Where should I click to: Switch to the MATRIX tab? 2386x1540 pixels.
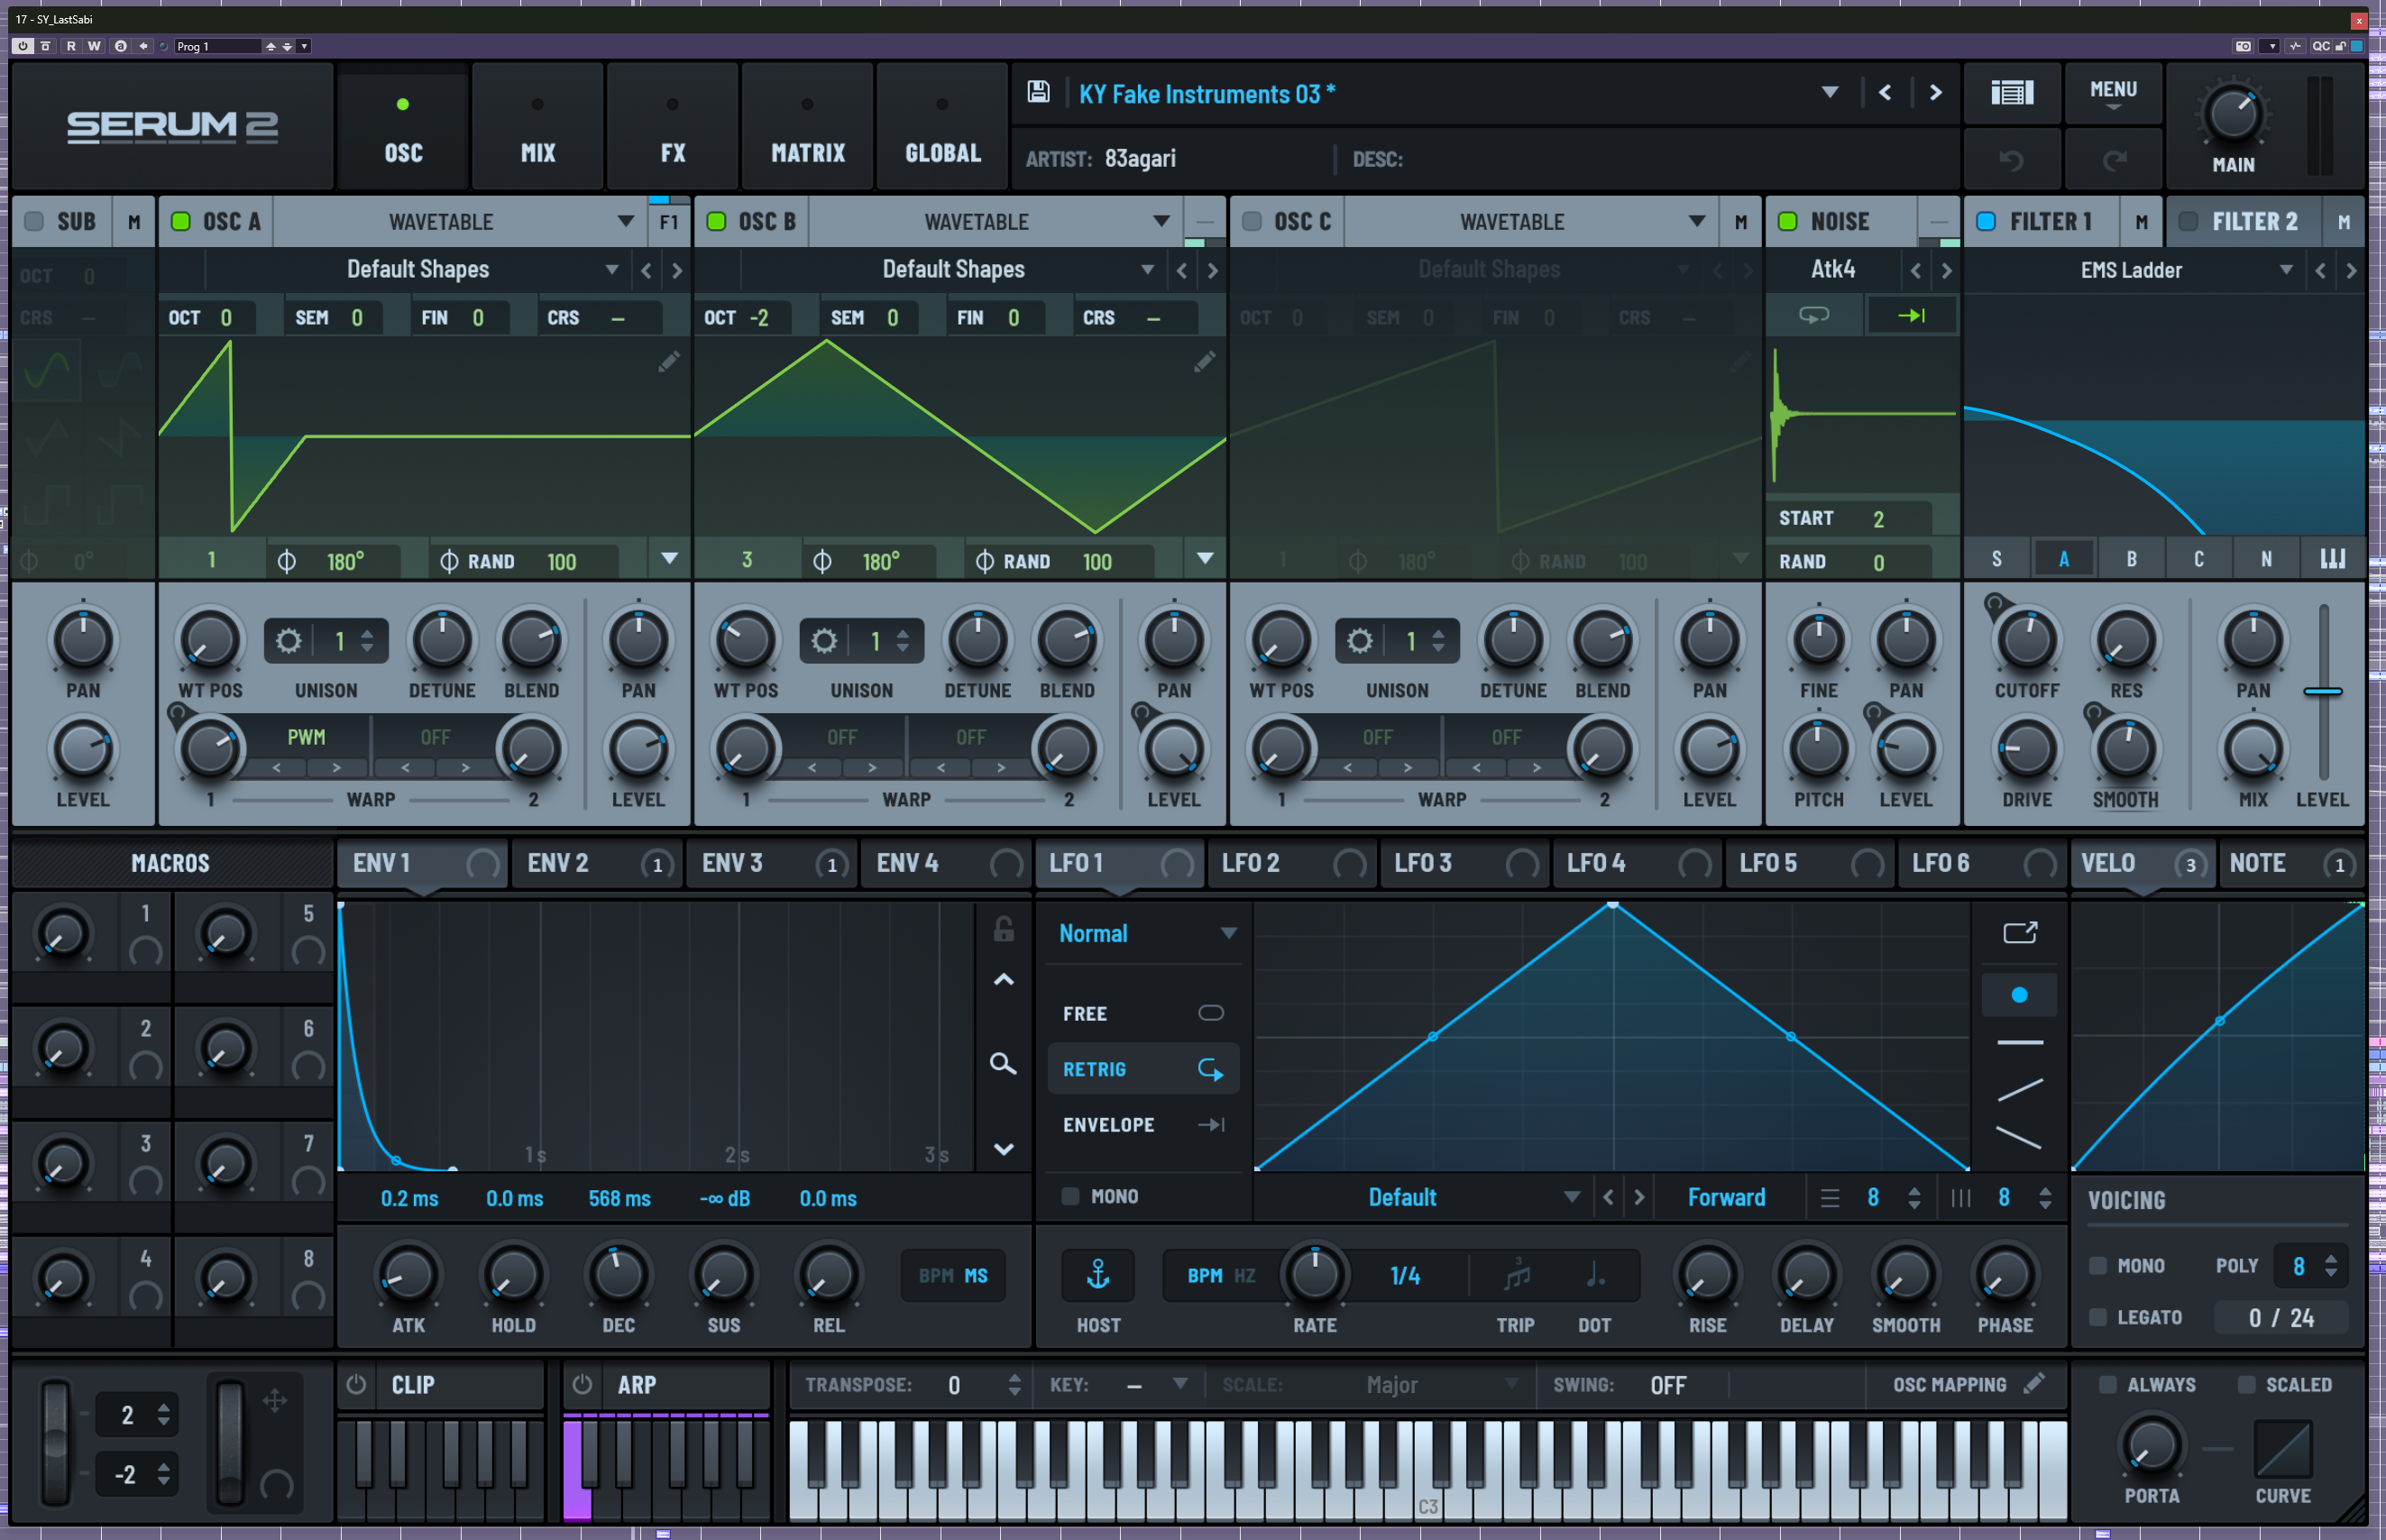[x=808, y=128]
